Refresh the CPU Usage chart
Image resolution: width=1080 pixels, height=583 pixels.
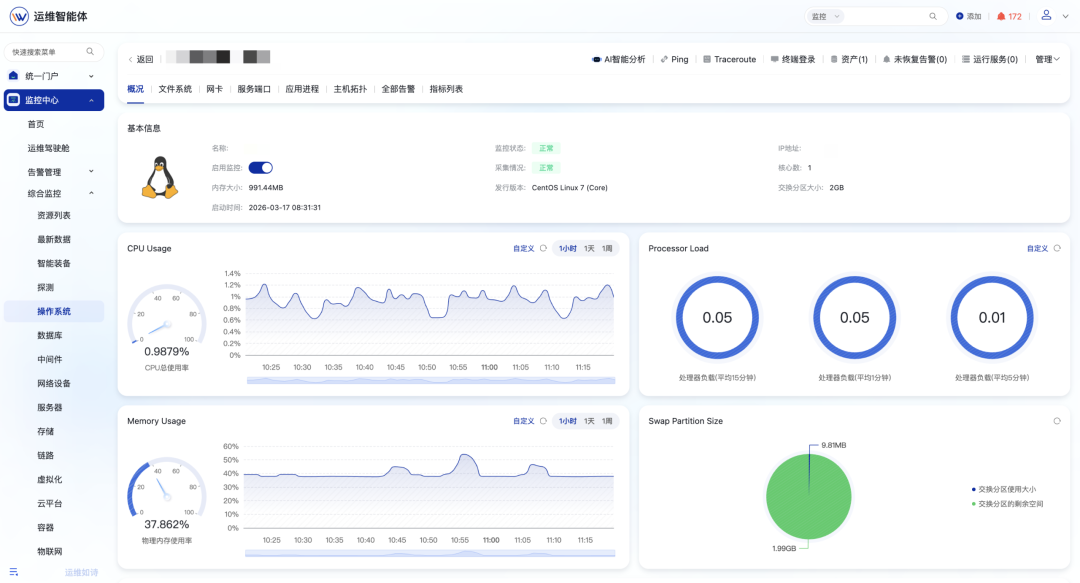[543, 249]
